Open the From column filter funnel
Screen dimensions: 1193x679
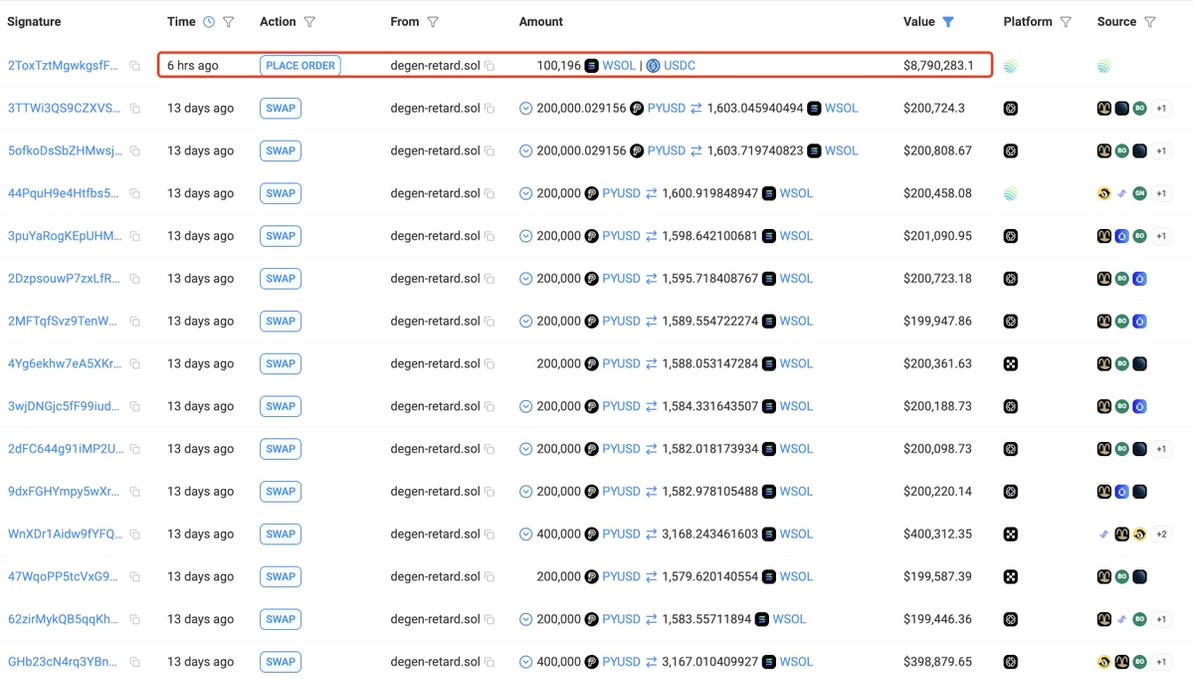click(431, 21)
